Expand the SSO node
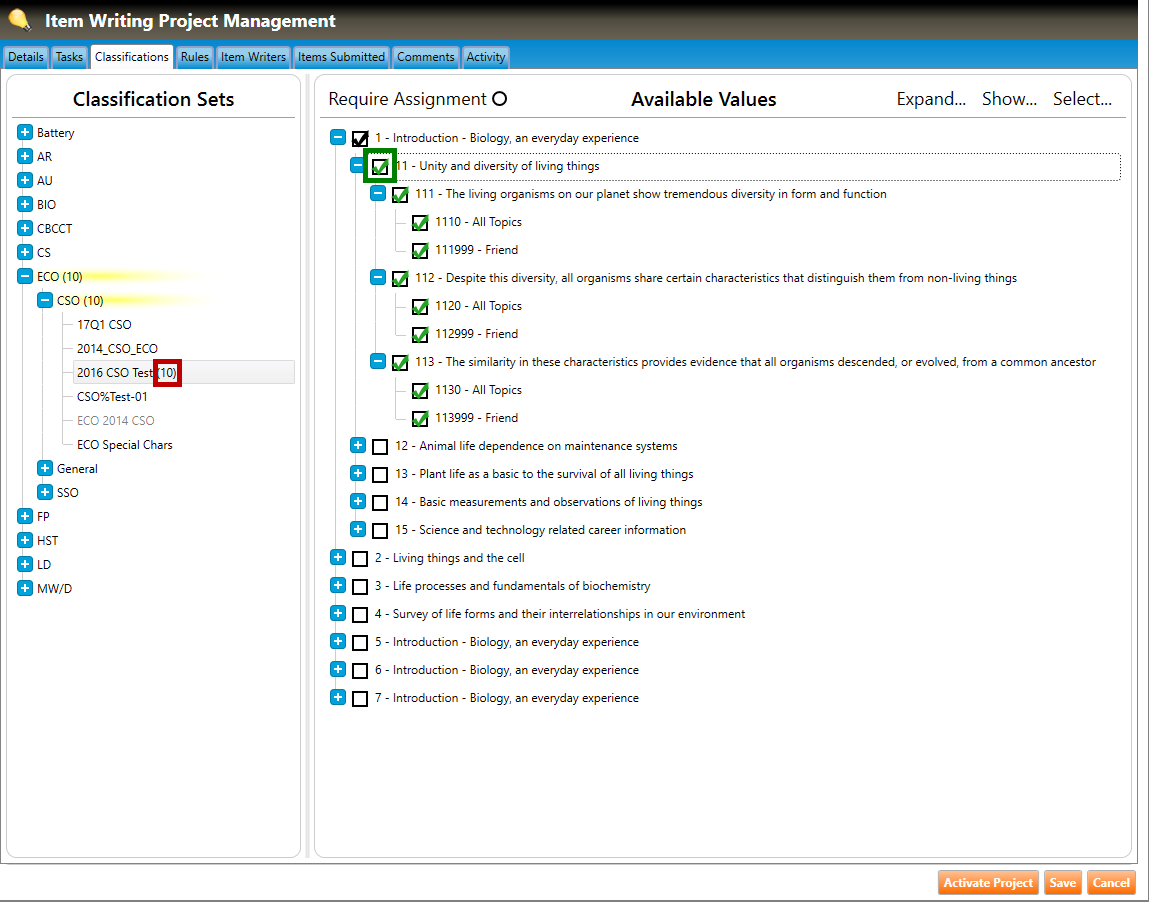This screenshot has width=1149, height=902. pos(45,492)
